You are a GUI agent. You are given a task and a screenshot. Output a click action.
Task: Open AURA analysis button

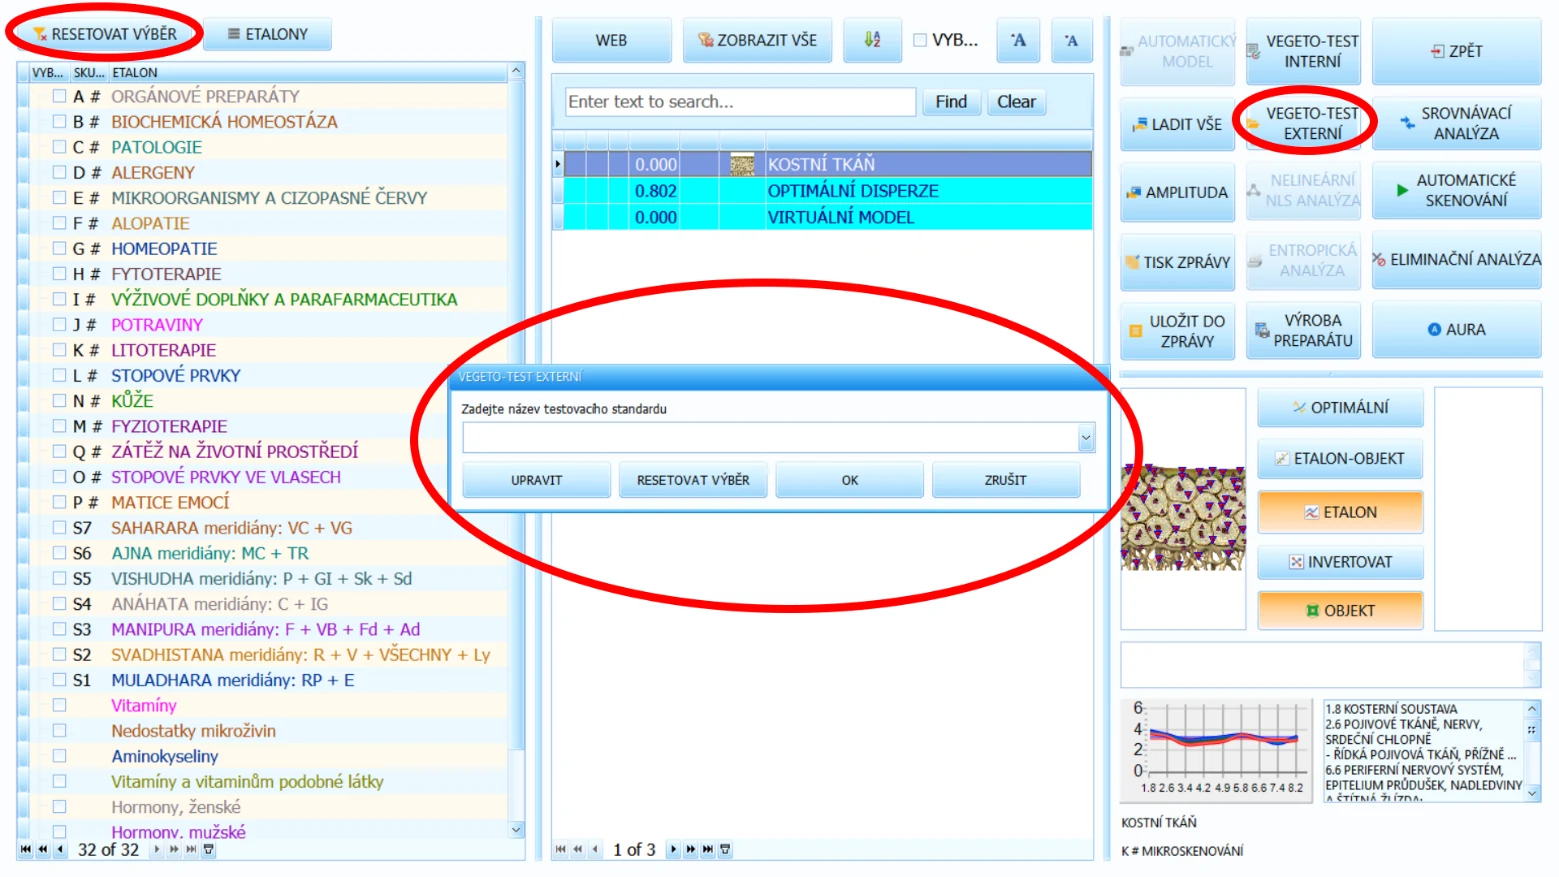(x=1456, y=329)
